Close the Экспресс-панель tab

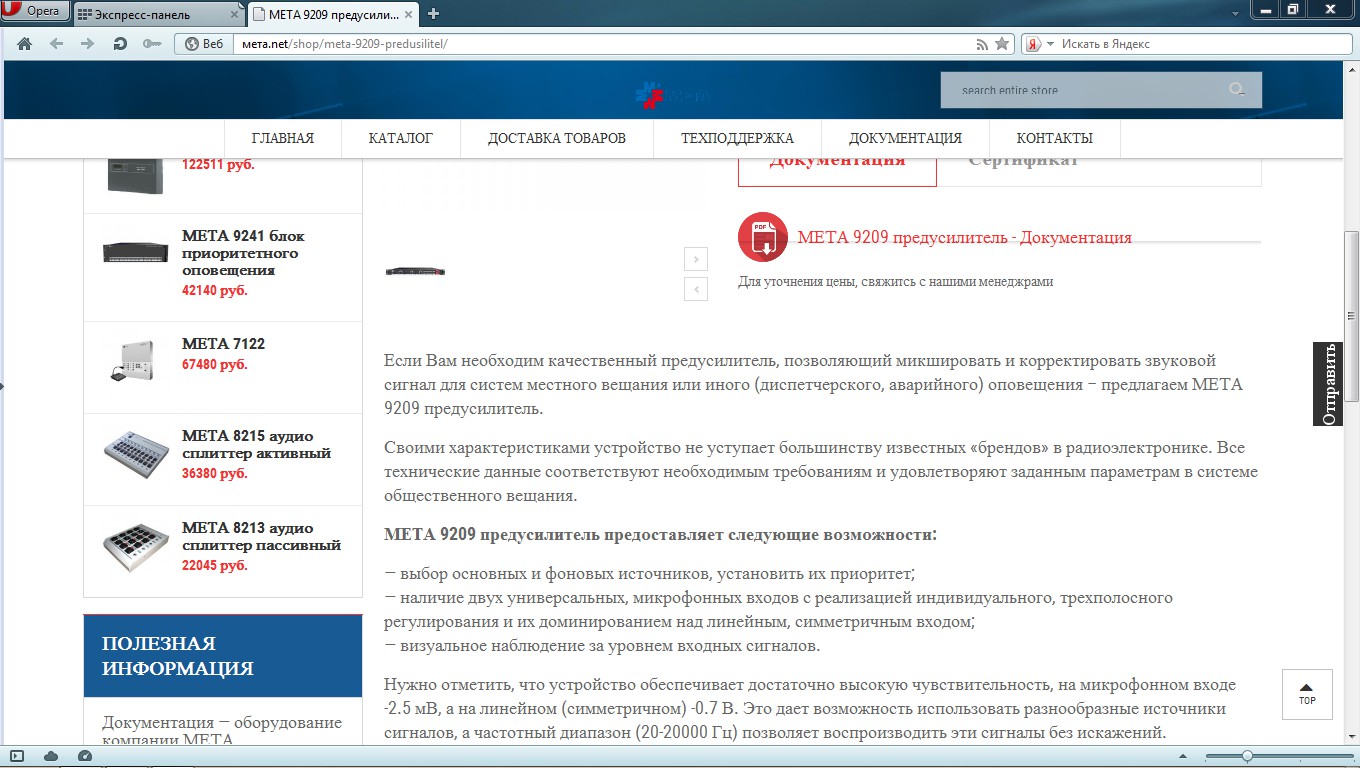233,15
